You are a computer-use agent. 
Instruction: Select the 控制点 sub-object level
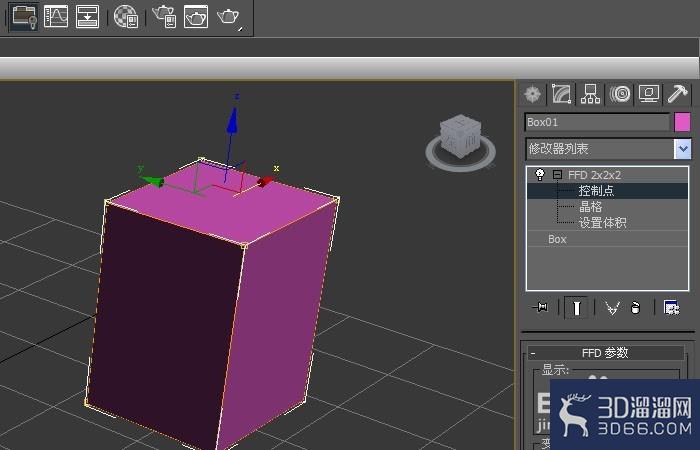coord(596,191)
